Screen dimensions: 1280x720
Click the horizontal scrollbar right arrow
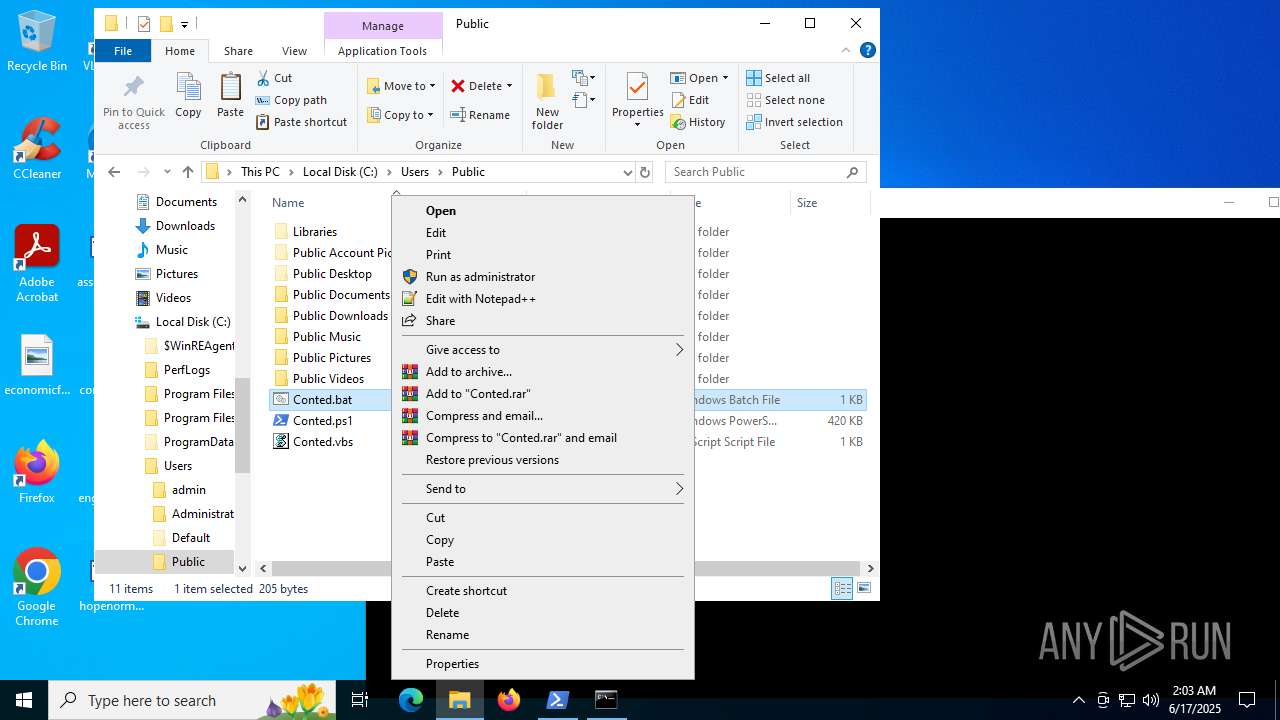870,568
